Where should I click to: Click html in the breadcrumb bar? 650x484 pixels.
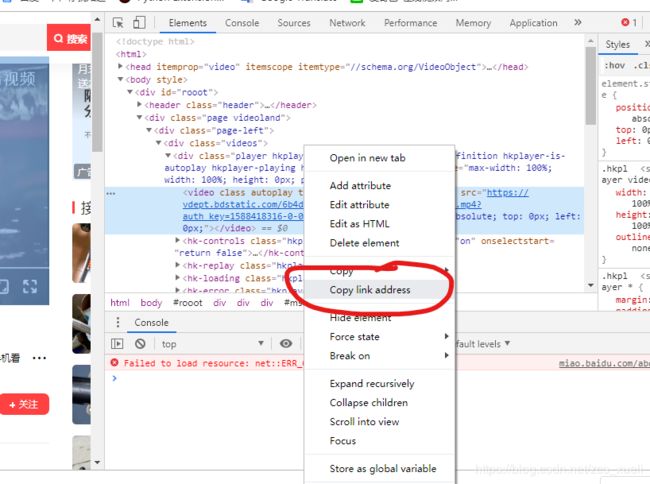point(120,303)
